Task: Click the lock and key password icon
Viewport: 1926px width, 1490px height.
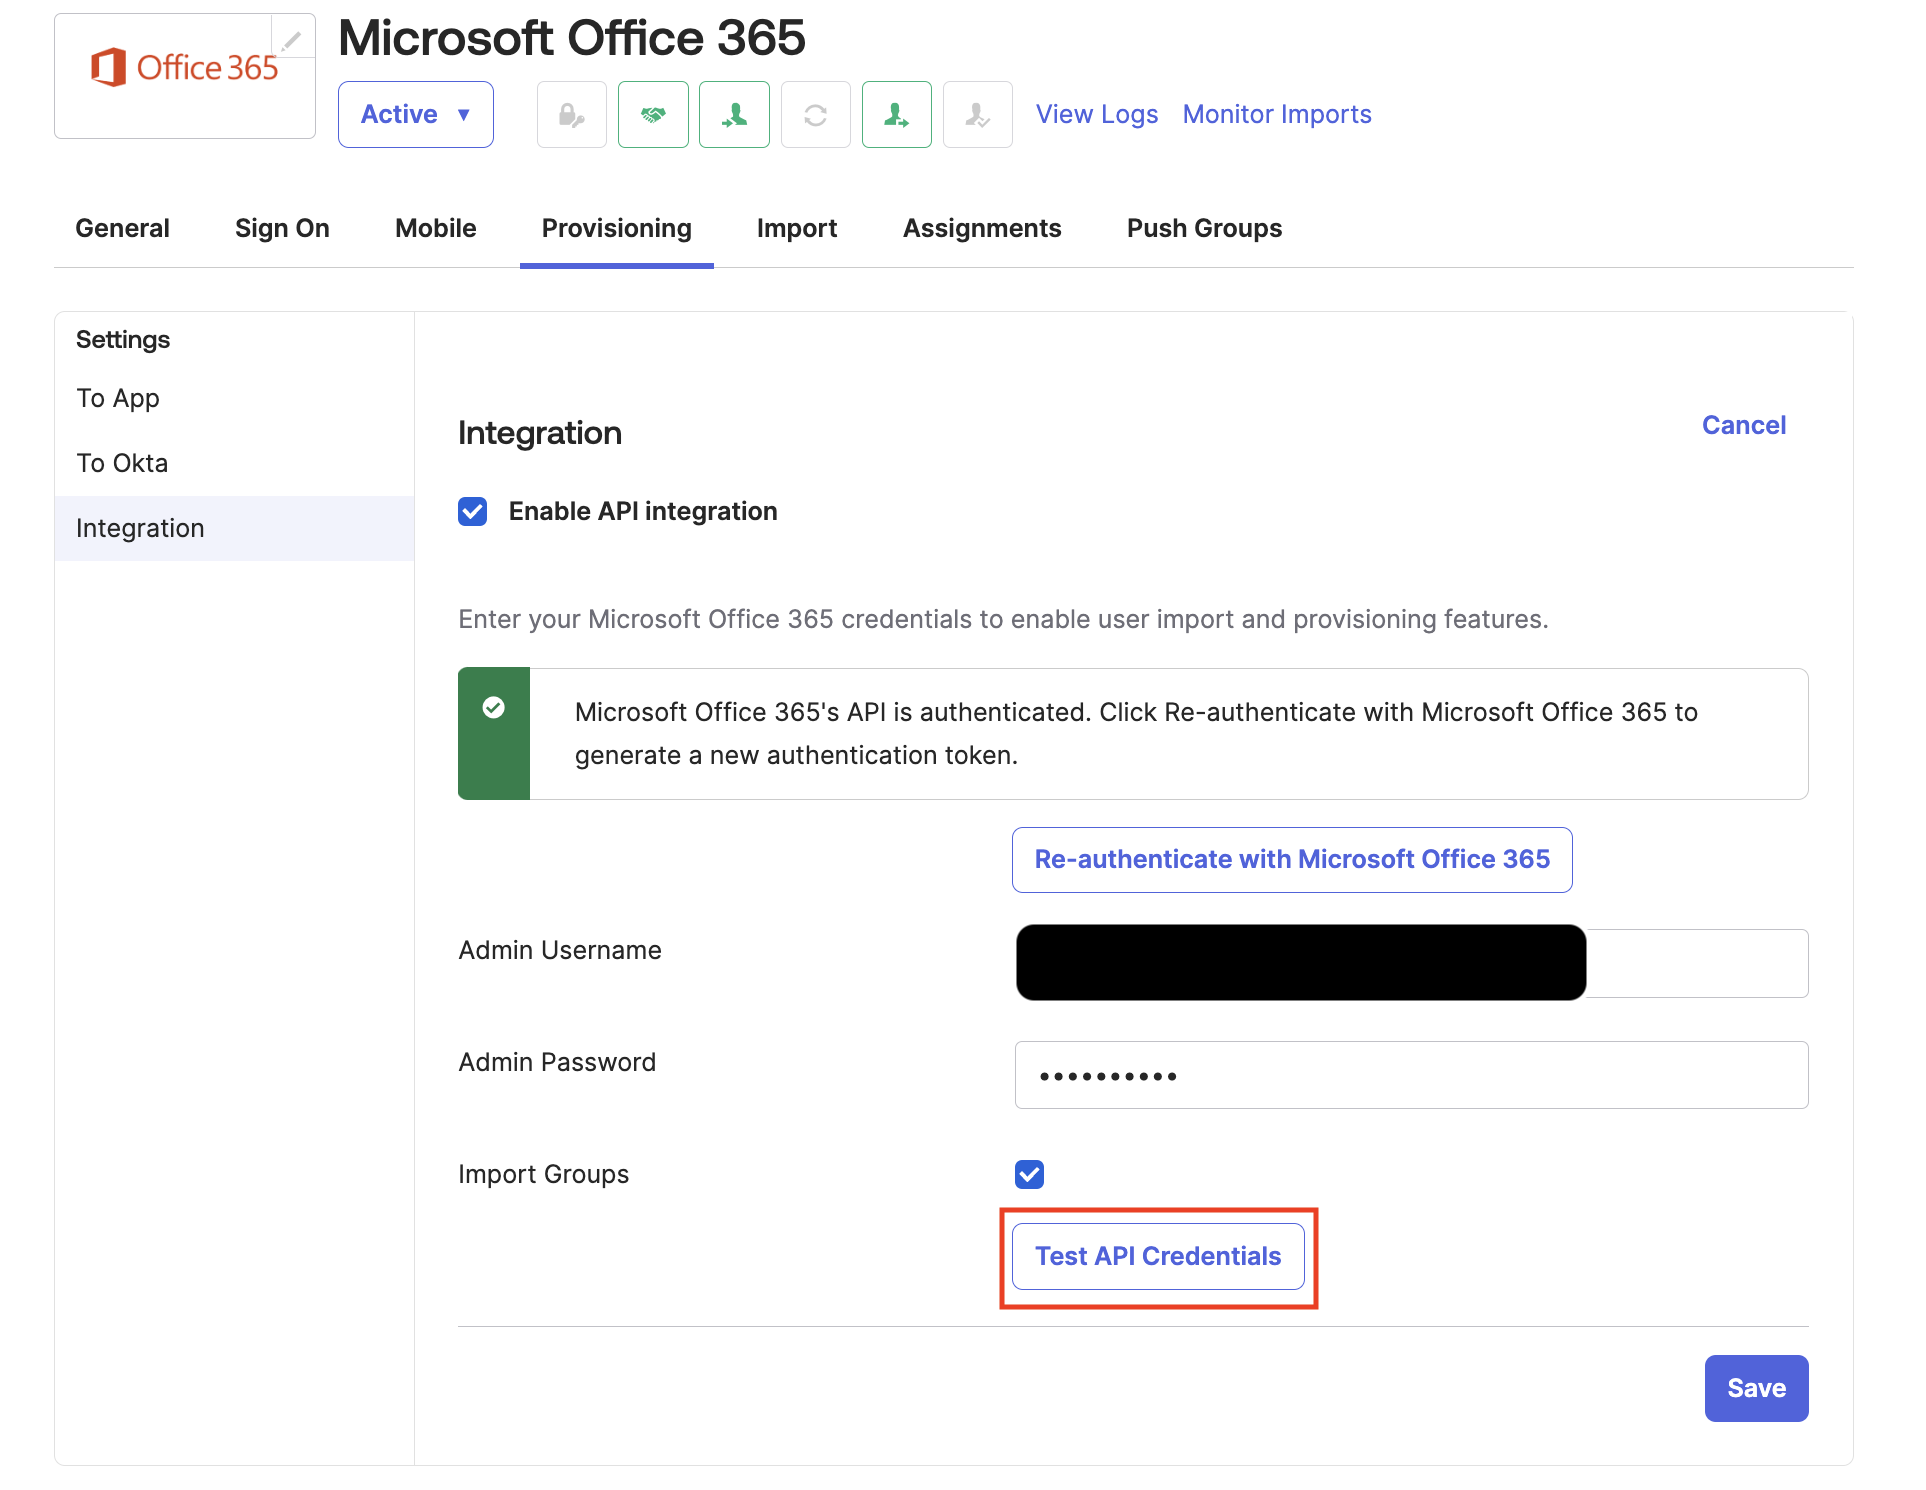Action: (x=572, y=115)
